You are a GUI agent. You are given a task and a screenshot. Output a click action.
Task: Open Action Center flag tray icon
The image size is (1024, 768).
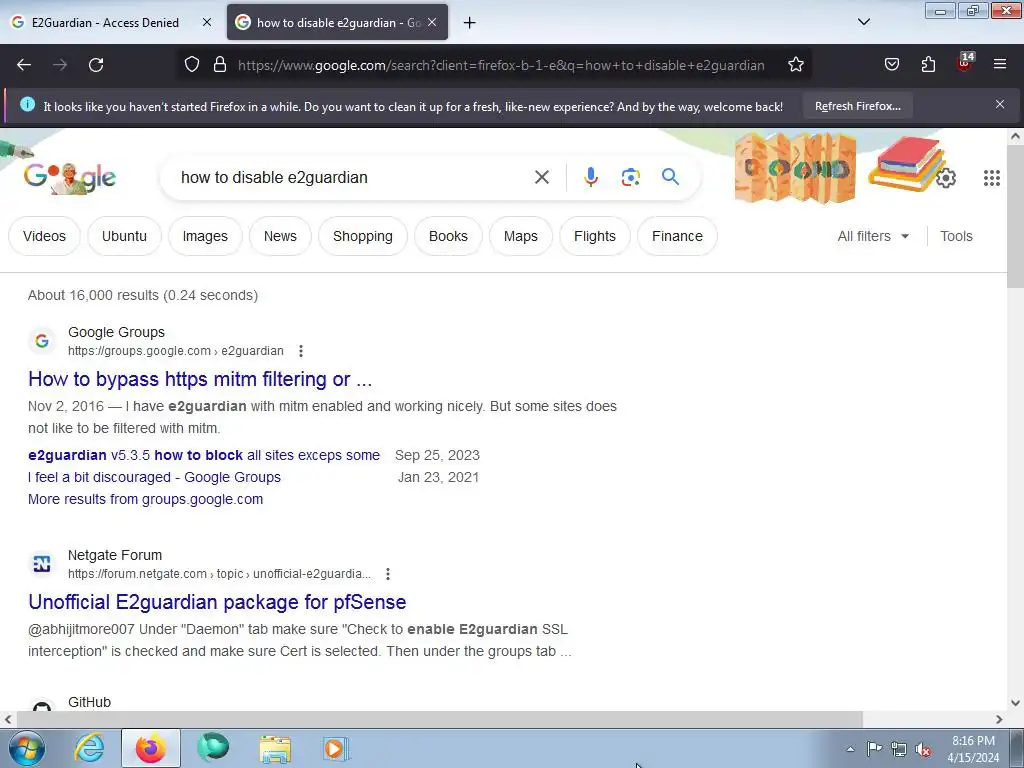(x=874, y=748)
